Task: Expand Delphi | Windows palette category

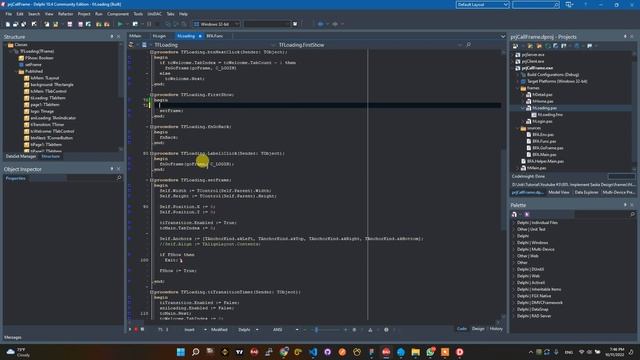Action: pos(514,242)
